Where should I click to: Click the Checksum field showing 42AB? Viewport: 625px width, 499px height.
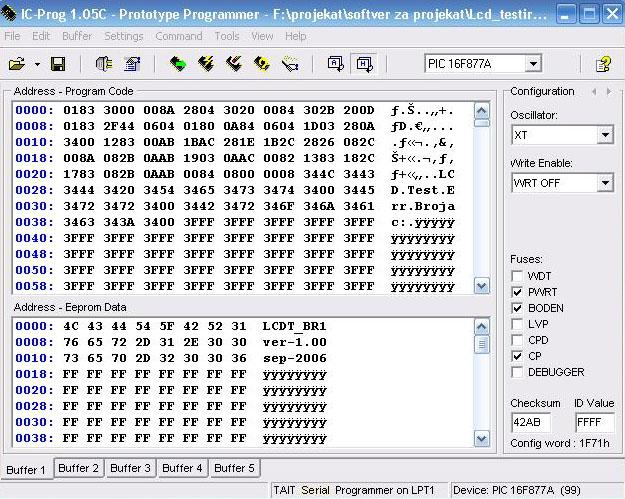[x=531, y=422]
